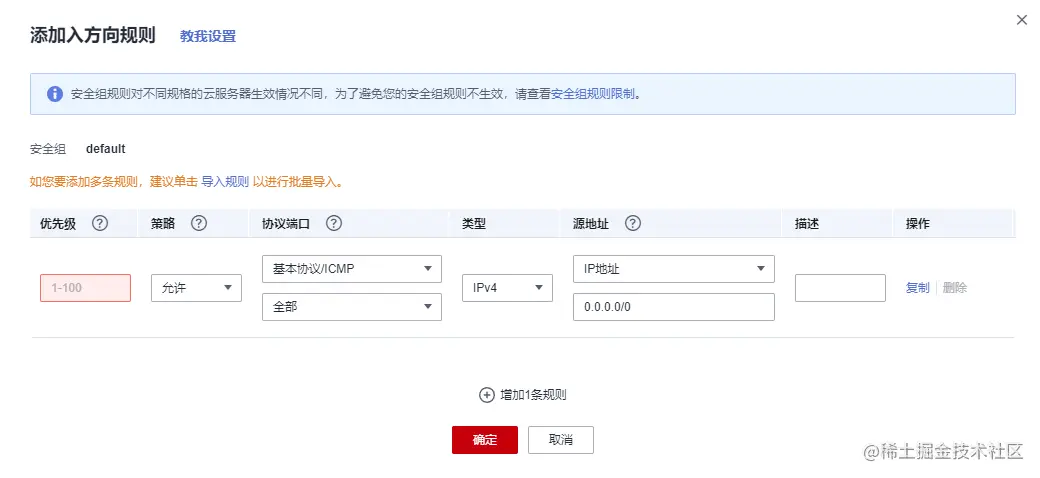Click 复制 to copy the rule
Screen dimensions: 1040x478
[917, 288]
